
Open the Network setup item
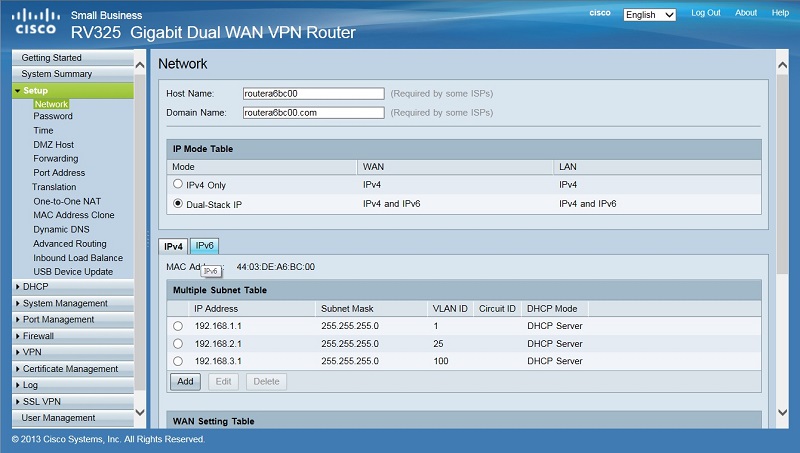[51, 104]
